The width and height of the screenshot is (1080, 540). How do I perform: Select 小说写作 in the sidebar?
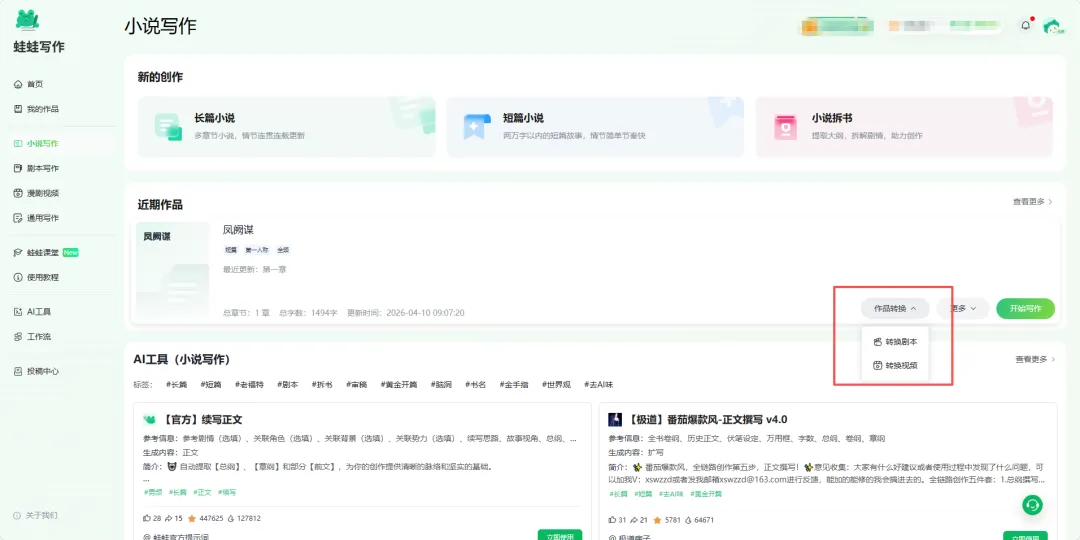36,143
